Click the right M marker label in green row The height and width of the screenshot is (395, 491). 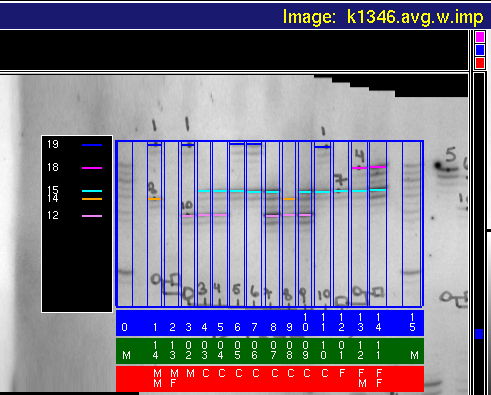click(x=414, y=355)
